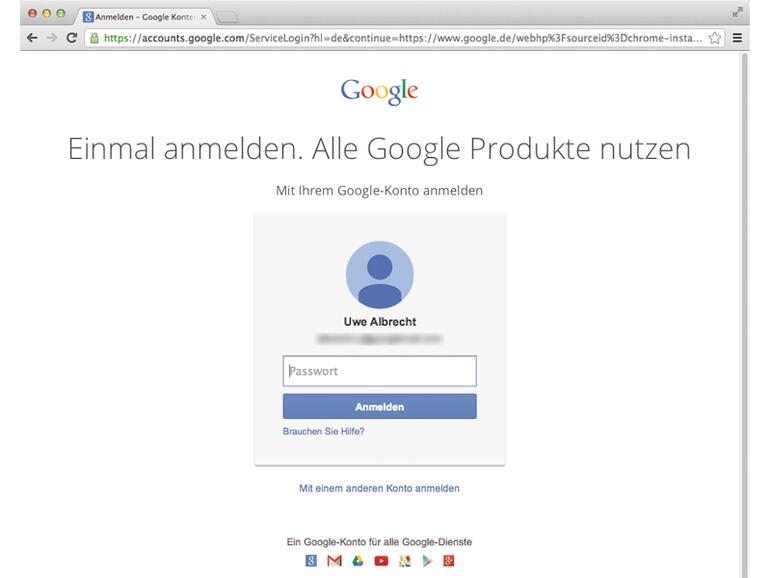Go back with the browser back arrow
This screenshot has height=578, width=770.
coord(32,38)
